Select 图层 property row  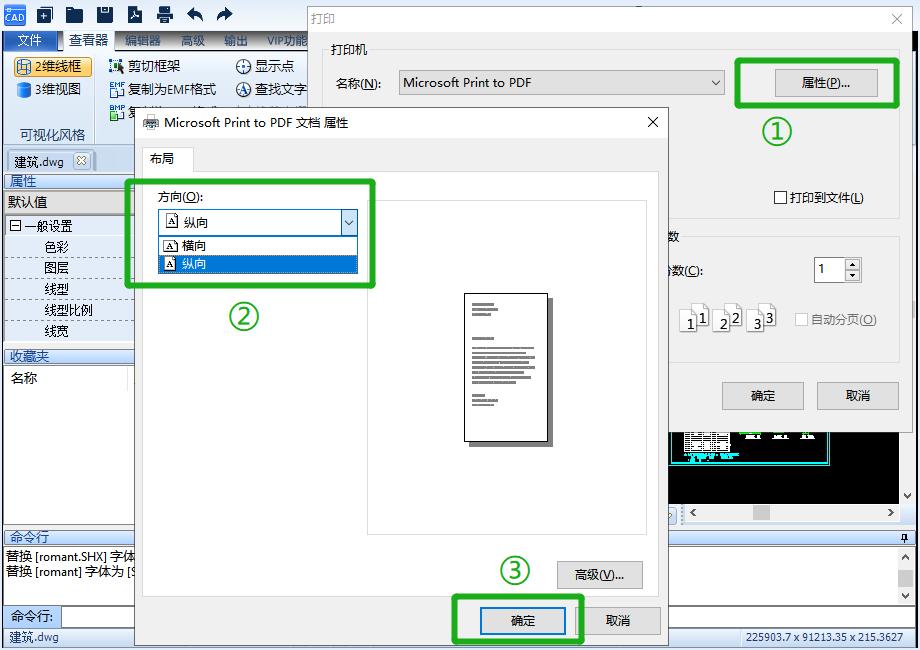[x=69, y=268]
